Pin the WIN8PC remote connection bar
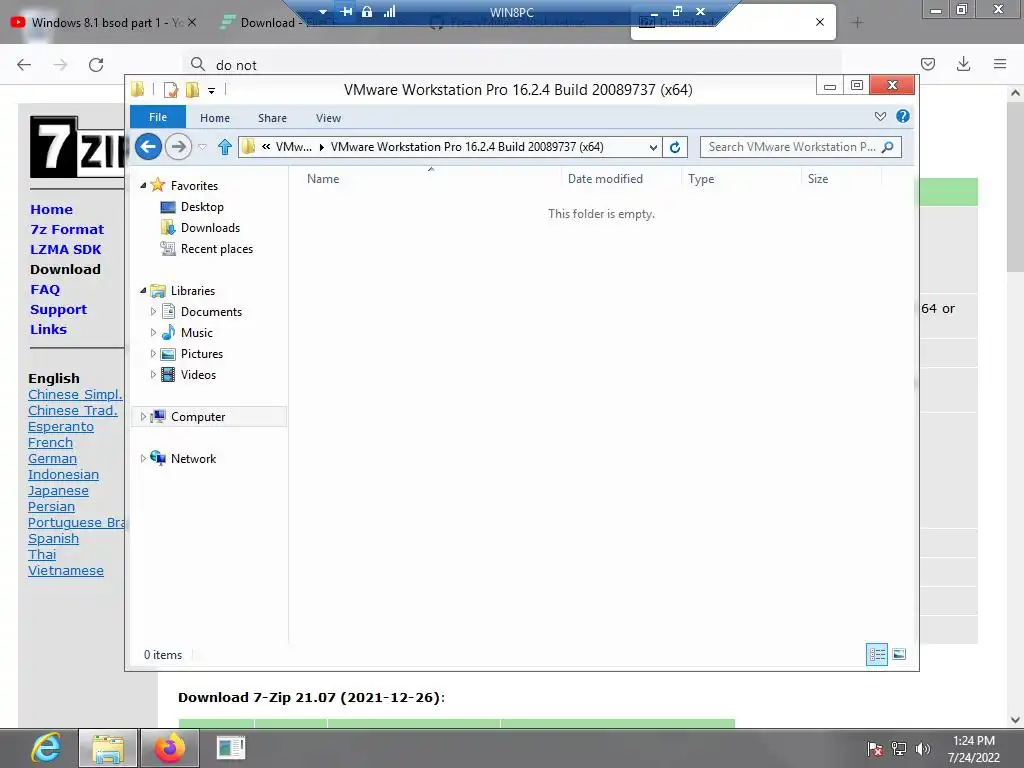Image resolution: width=1024 pixels, height=768 pixels. tap(347, 12)
